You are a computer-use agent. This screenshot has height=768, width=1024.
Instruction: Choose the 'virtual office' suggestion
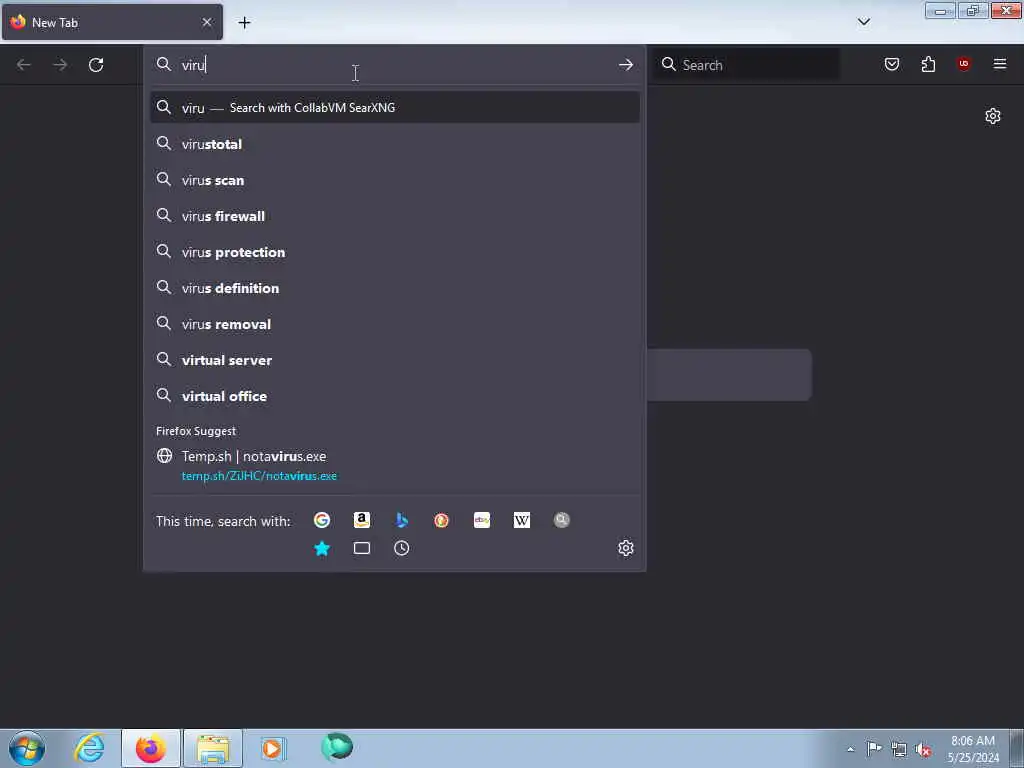(394, 396)
